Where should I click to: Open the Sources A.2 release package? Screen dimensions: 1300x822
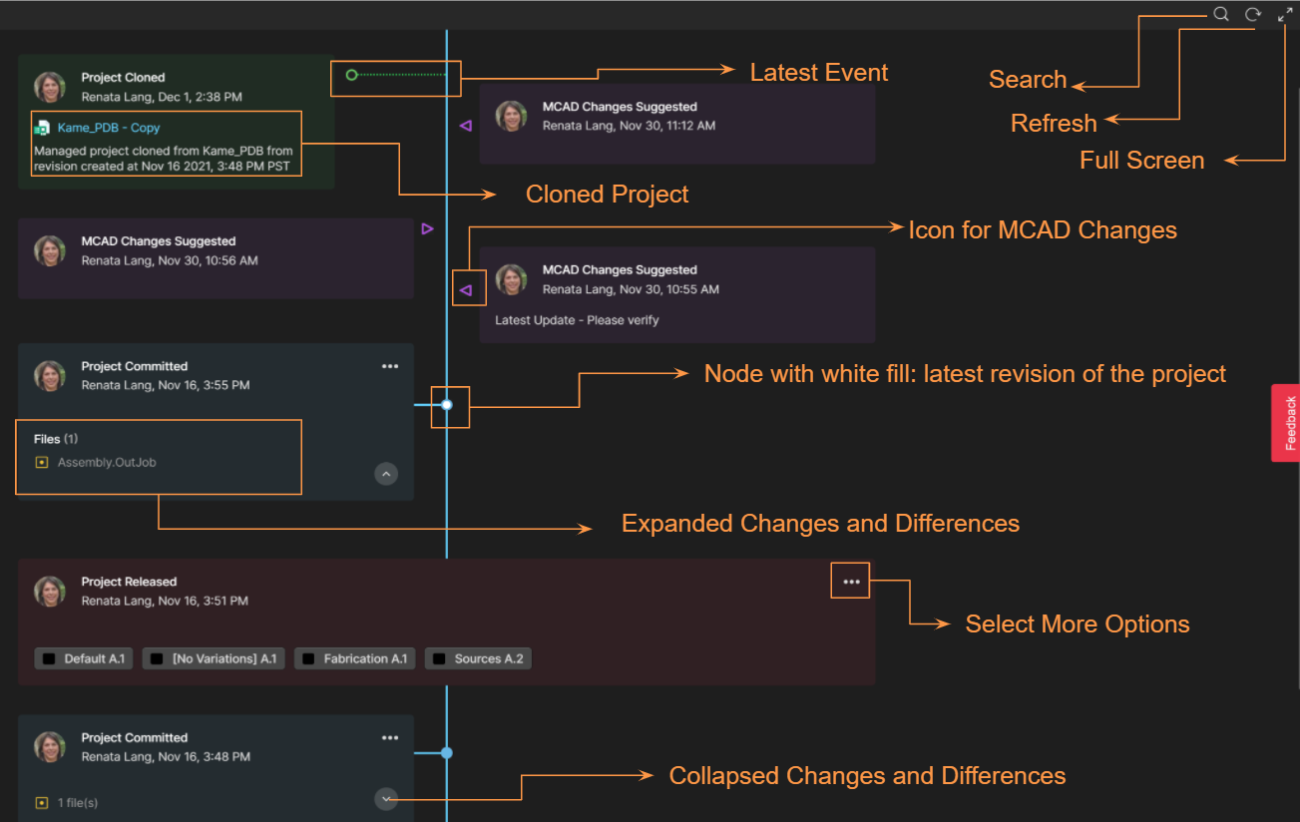pos(478,659)
